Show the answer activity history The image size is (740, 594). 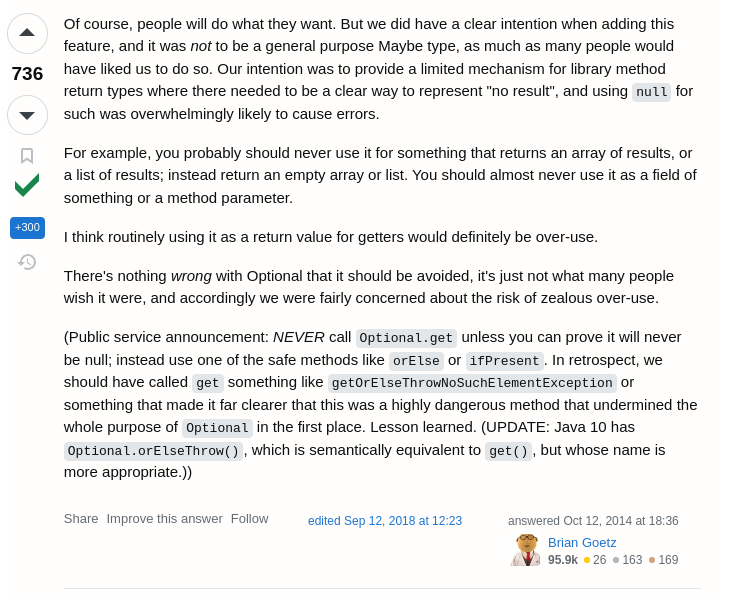(x=27, y=262)
